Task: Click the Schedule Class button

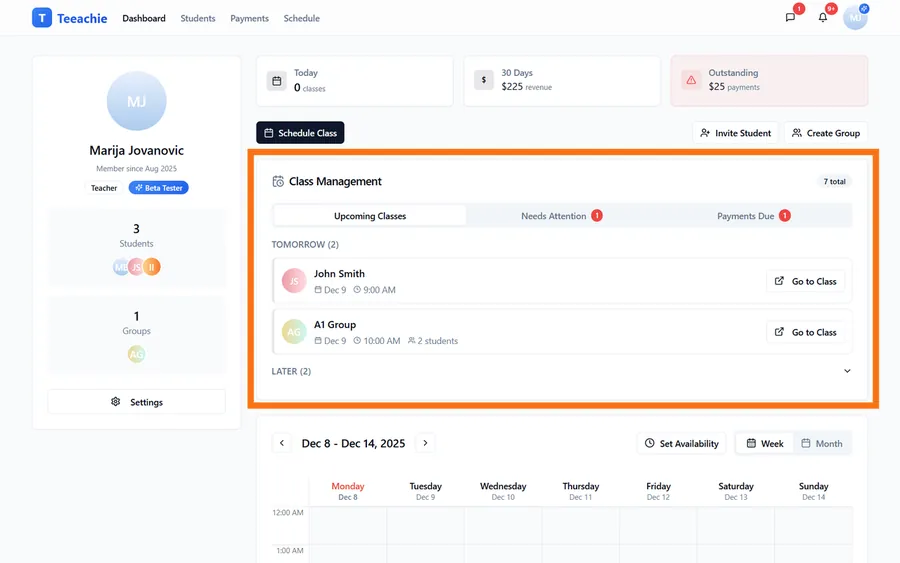Action: coord(300,133)
